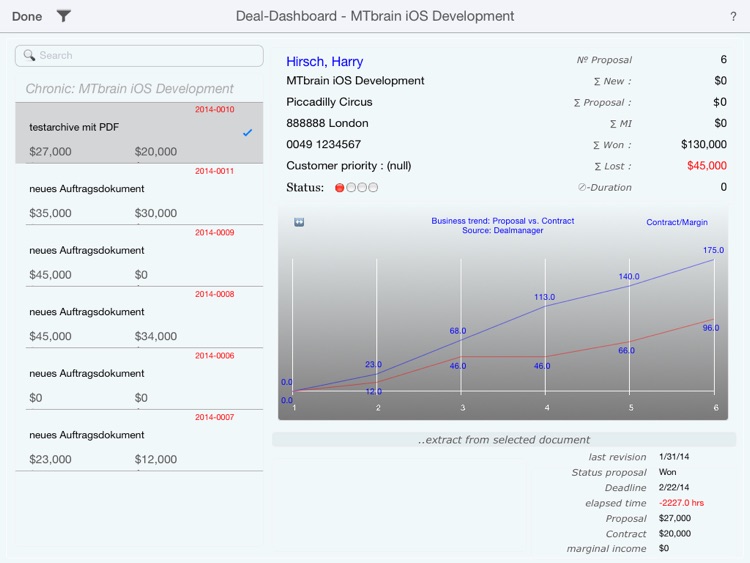Click the $130,000 Won total
Viewport: 750px width, 563px height.
(704, 144)
